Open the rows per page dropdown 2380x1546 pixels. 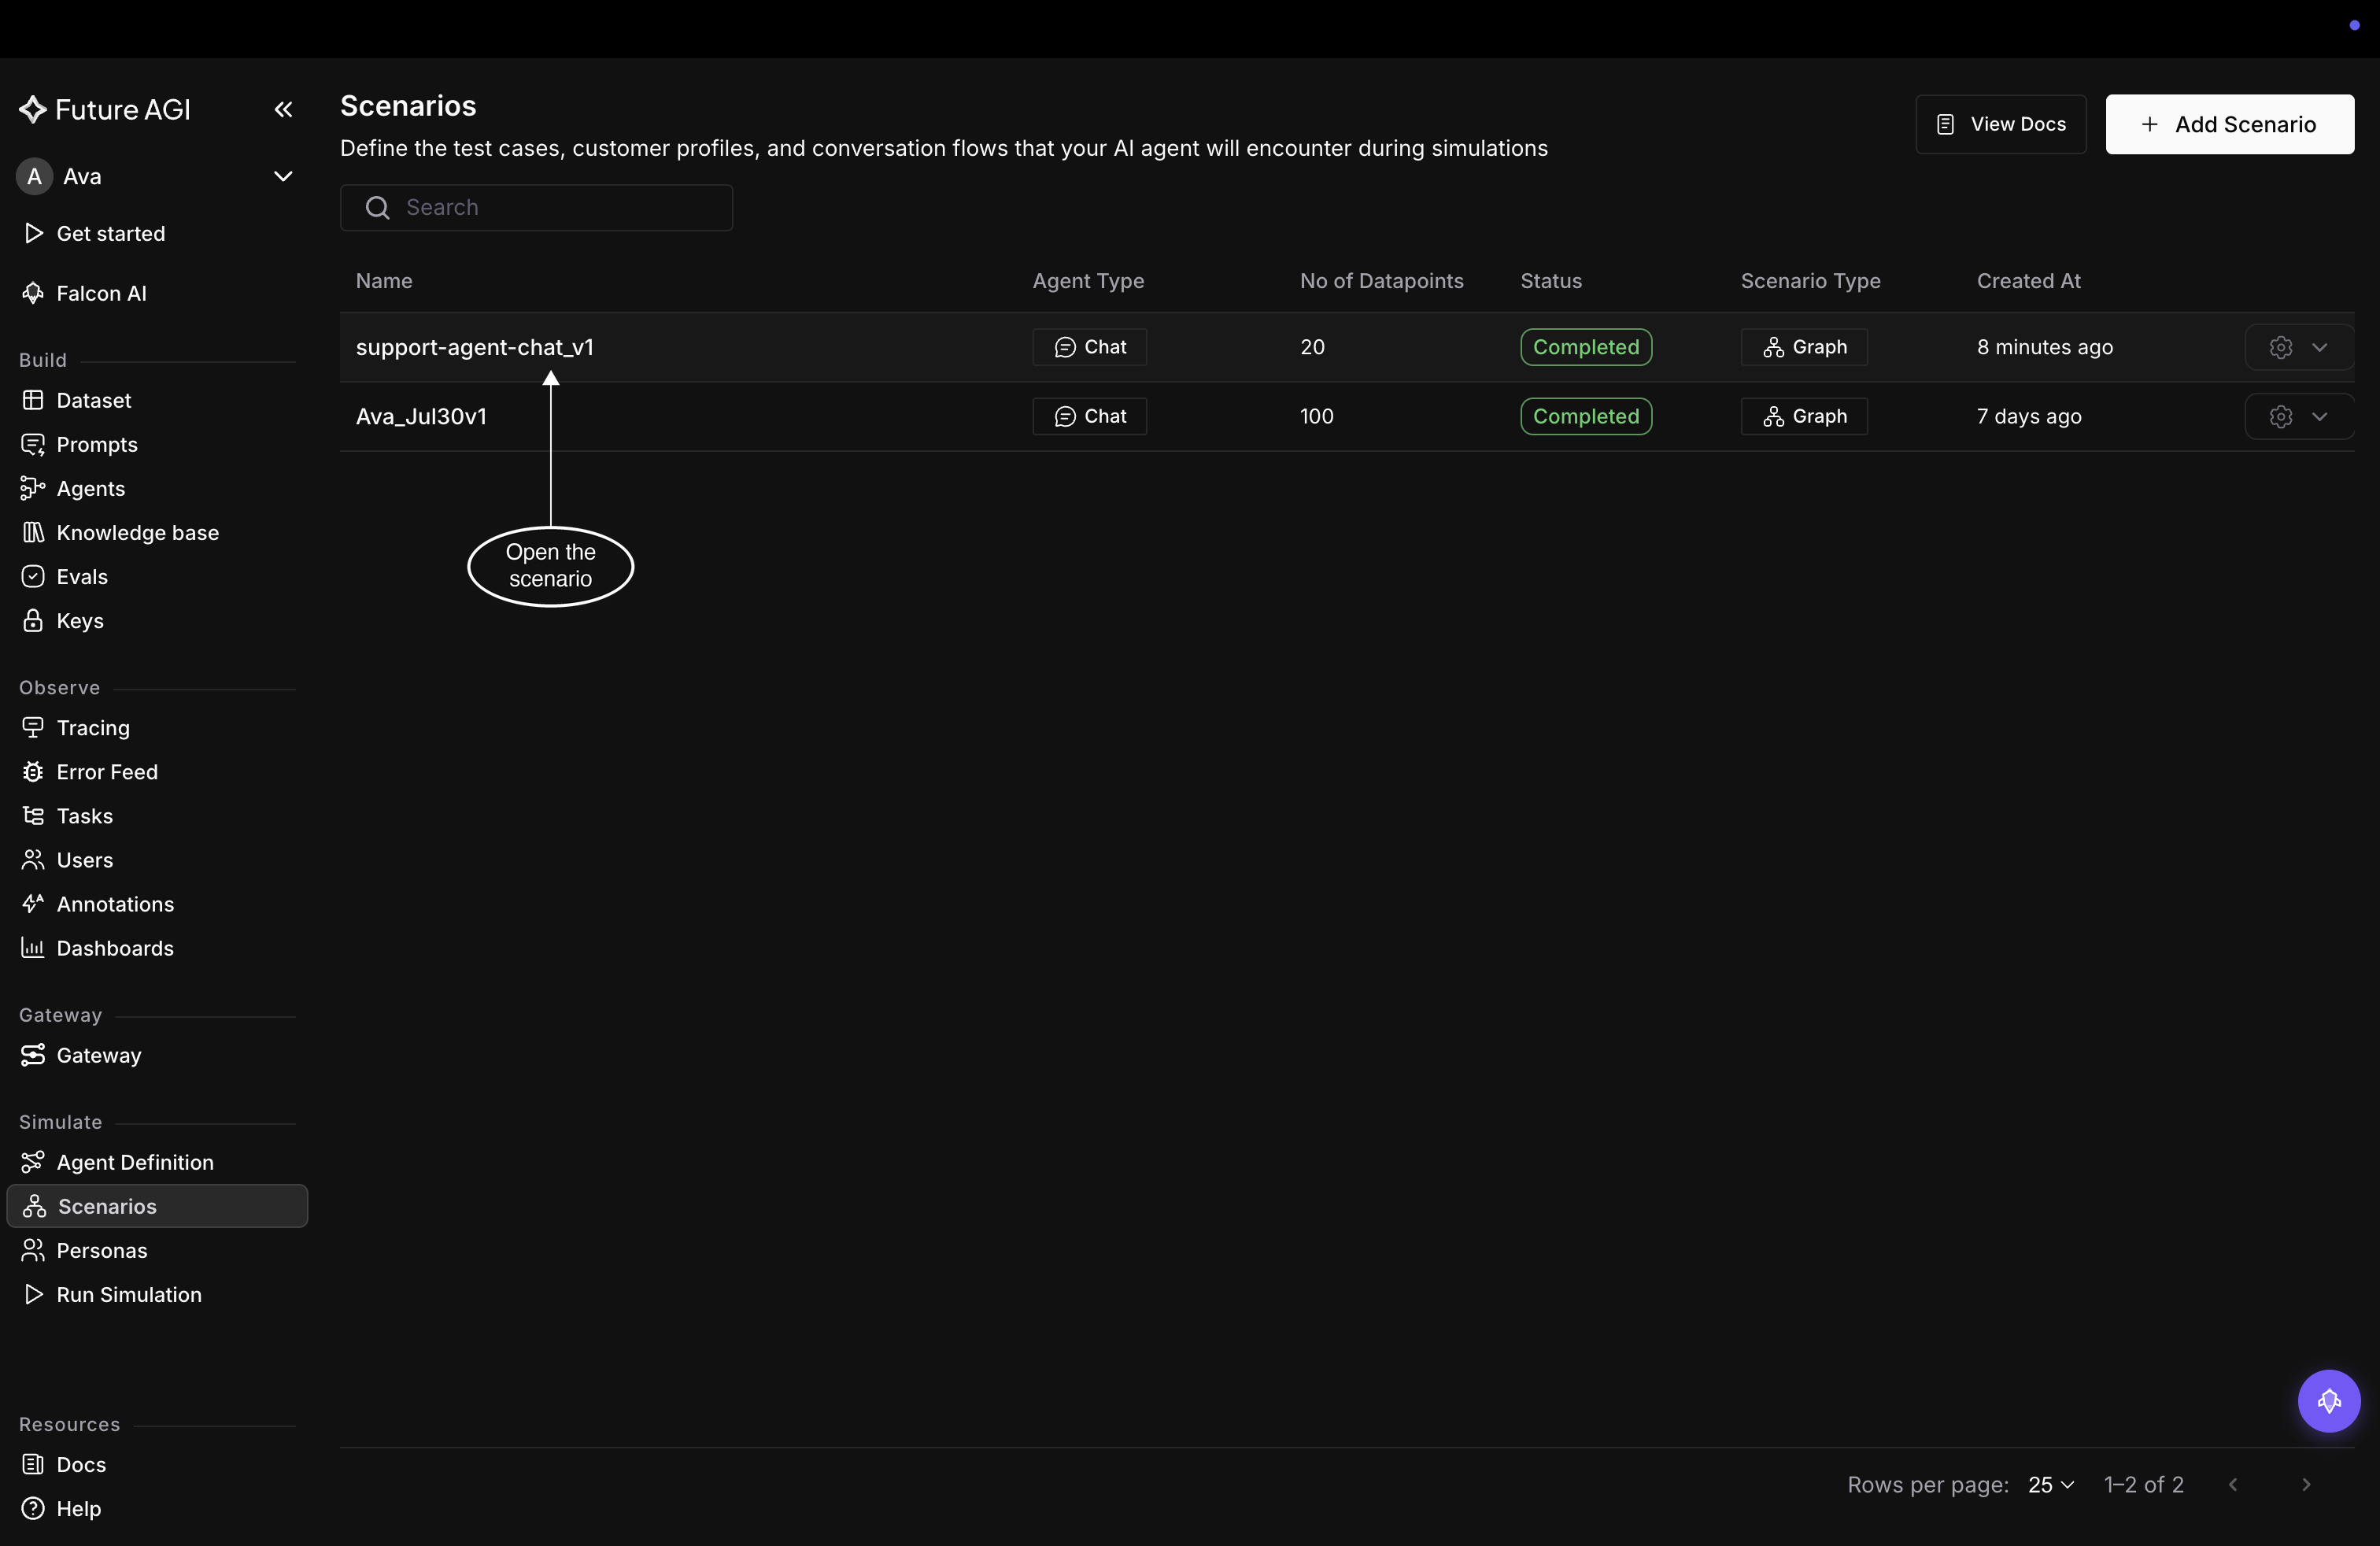[x=2051, y=1484]
